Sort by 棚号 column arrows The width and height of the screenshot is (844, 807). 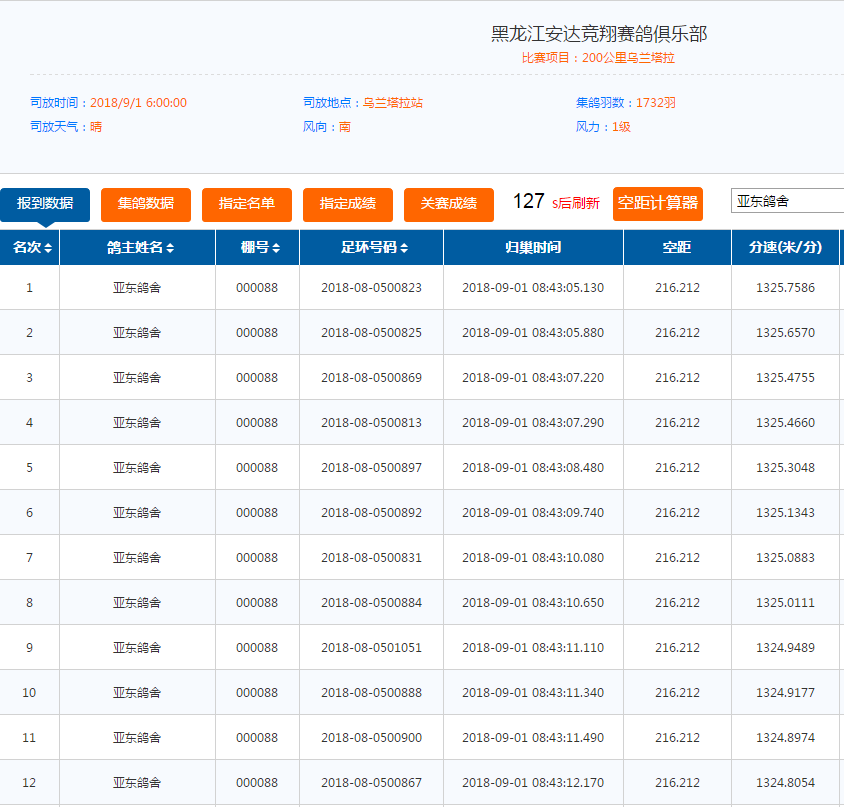pyautogui.click(x=276, y=248)
